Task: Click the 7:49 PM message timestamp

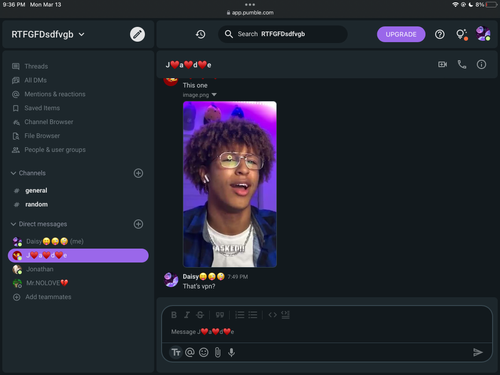Action: point(238,277)
